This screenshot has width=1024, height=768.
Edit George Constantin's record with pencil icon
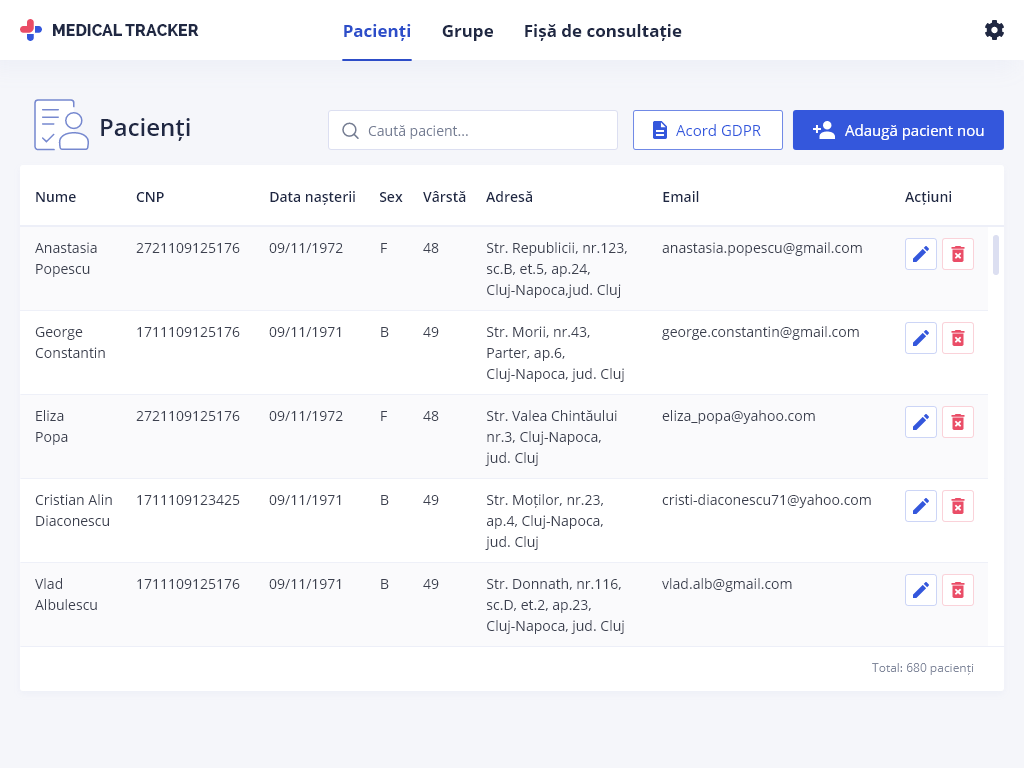(x=921, y=338)
